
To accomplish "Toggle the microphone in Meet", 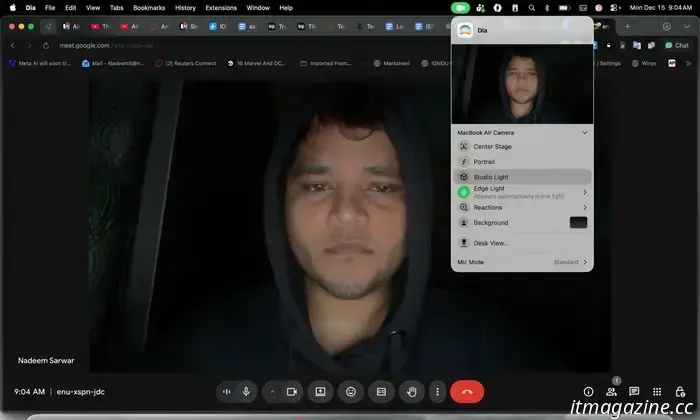I will tap(246, 392).
